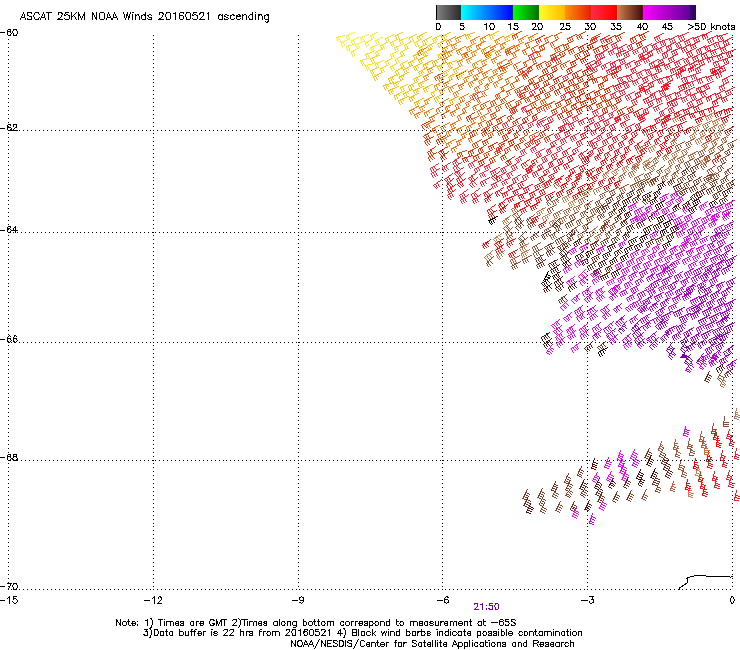This screenshot has height=650, width=740.
Task: Click the '25' value under the color legend
Action: [x=565, y=27]
